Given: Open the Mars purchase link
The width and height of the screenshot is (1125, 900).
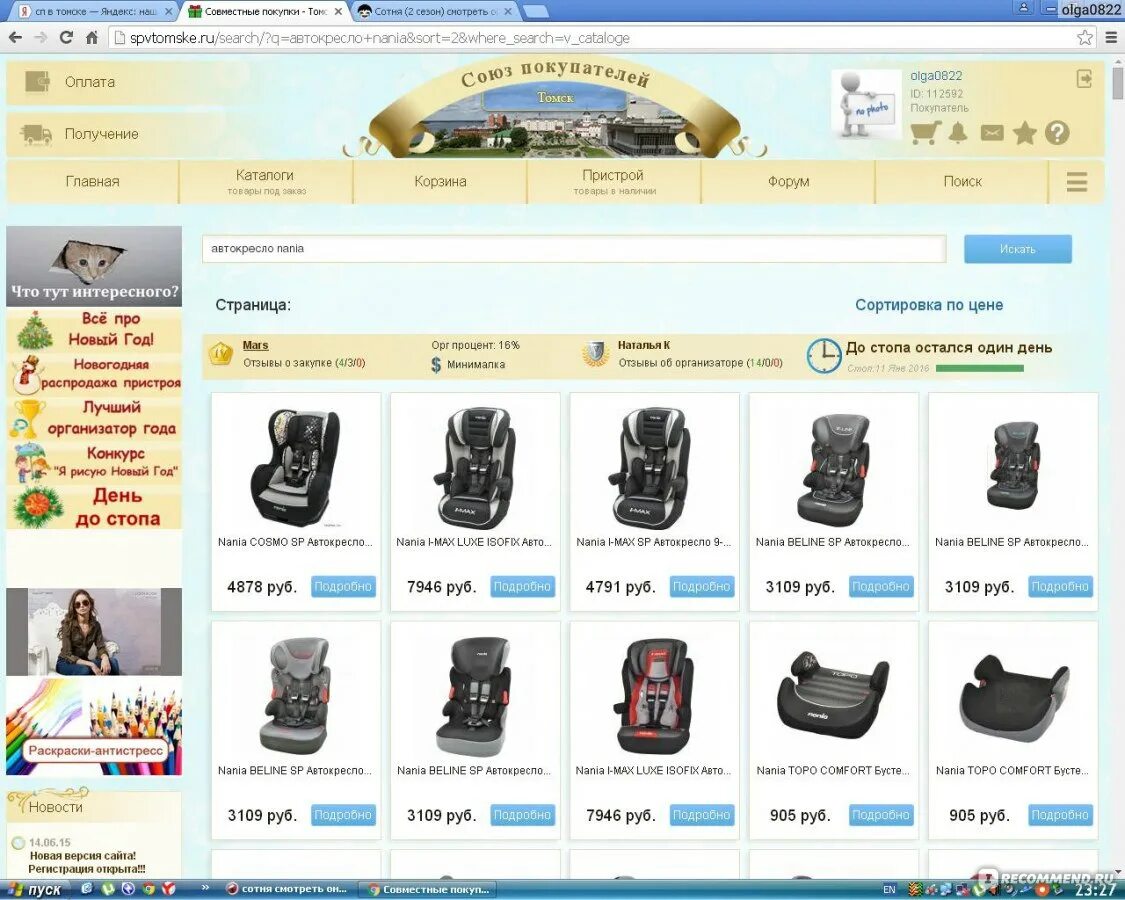Looking at the screenshot, I should pos(255,345).
